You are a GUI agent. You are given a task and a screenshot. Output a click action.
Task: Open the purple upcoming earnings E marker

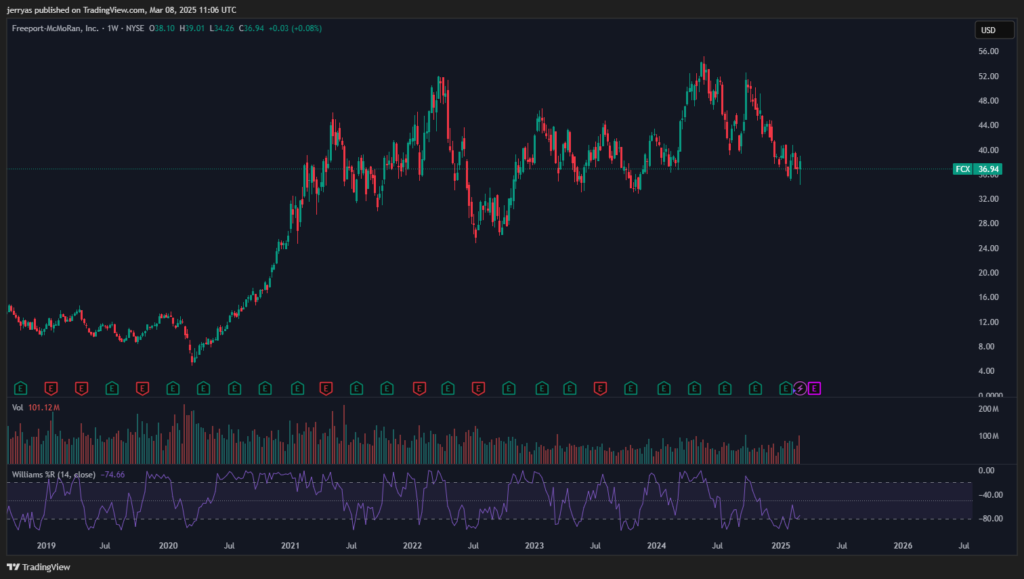[814, 387]
